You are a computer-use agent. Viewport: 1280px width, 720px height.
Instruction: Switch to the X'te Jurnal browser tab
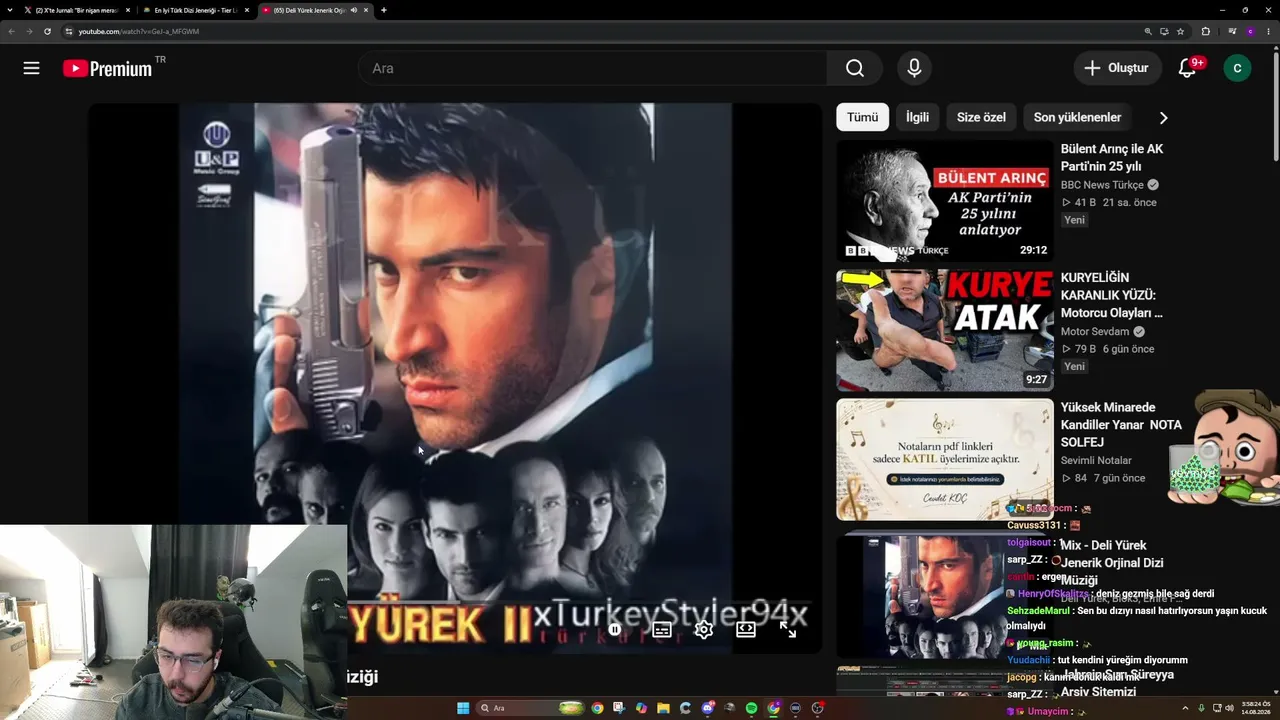(x=76, y=10)
